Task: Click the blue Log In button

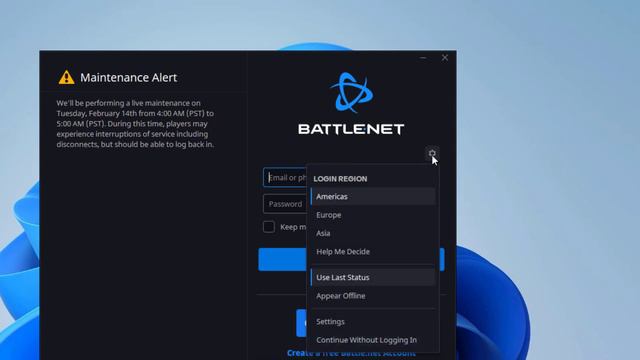Action: pos(282,259)
